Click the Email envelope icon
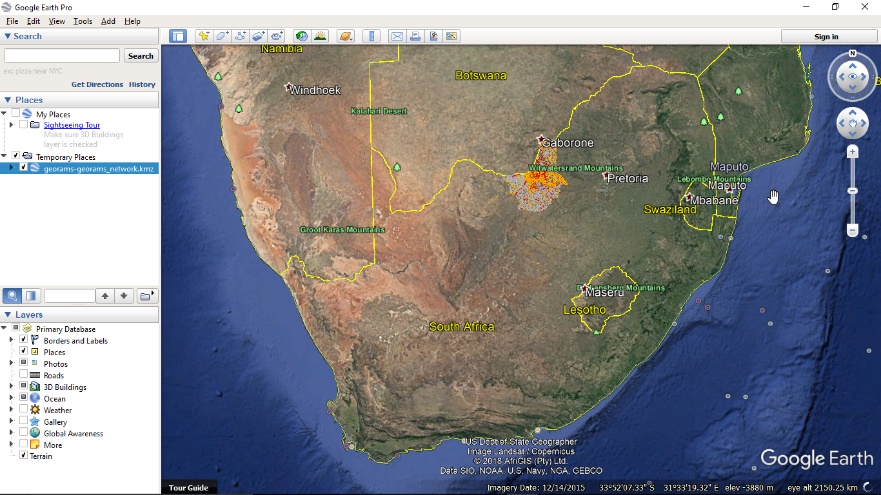881x495 pixels. [397, 36]
